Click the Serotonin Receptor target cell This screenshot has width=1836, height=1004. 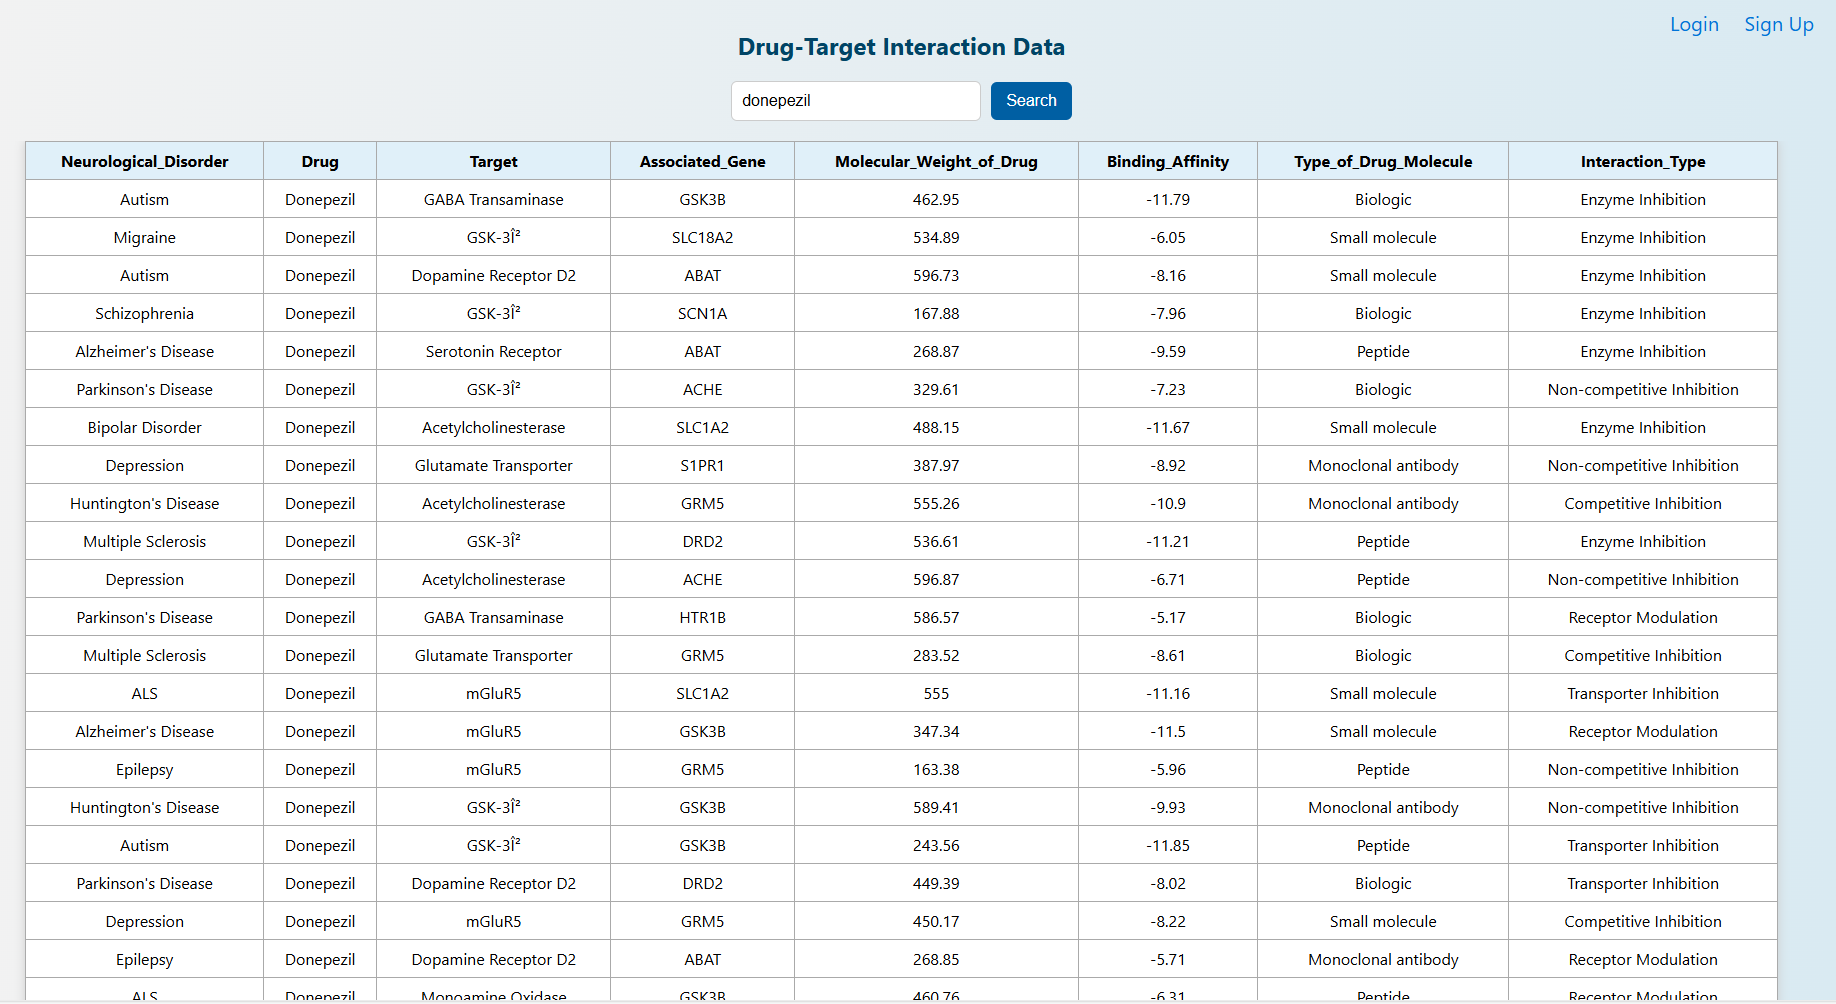494,351
